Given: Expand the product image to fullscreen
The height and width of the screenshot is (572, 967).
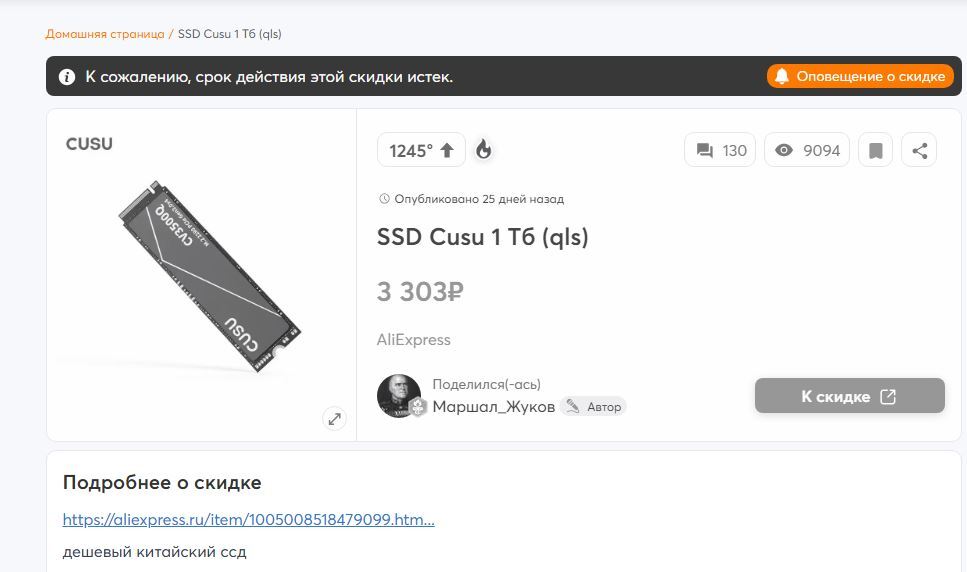Looking at the screenshot, I should 334,419.
